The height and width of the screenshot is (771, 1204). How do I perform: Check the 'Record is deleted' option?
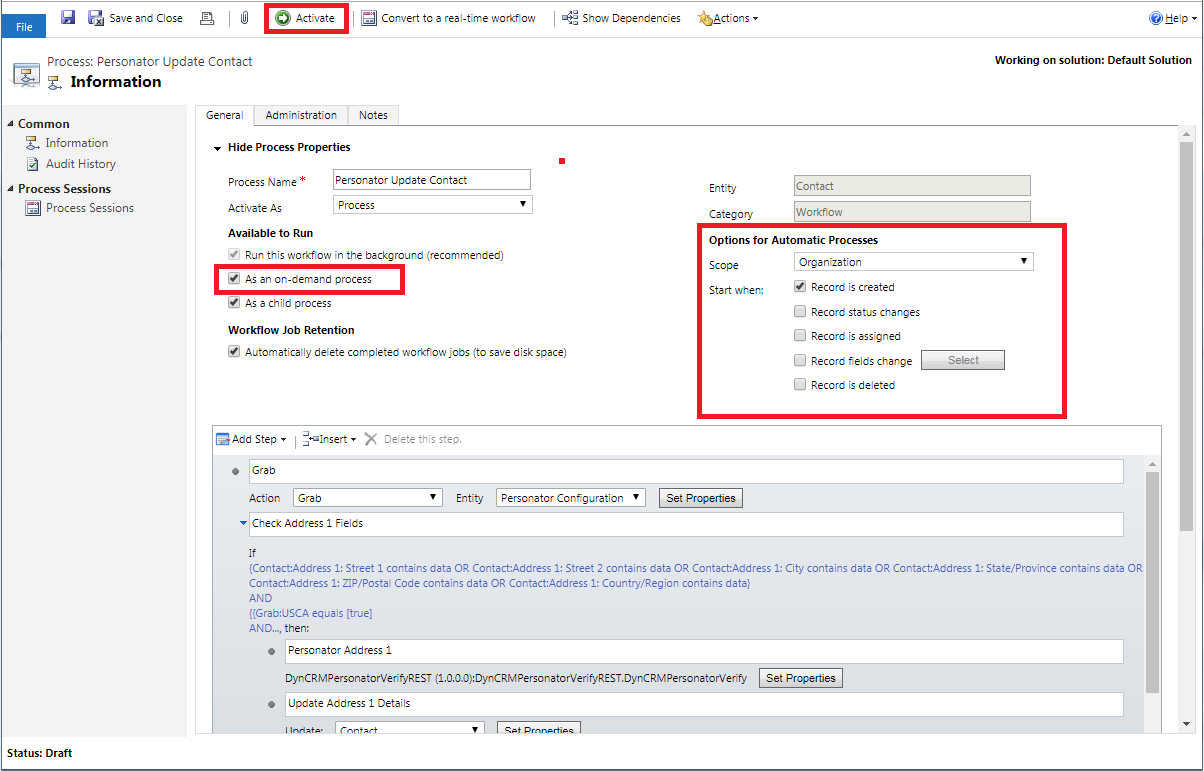[800, 385]
